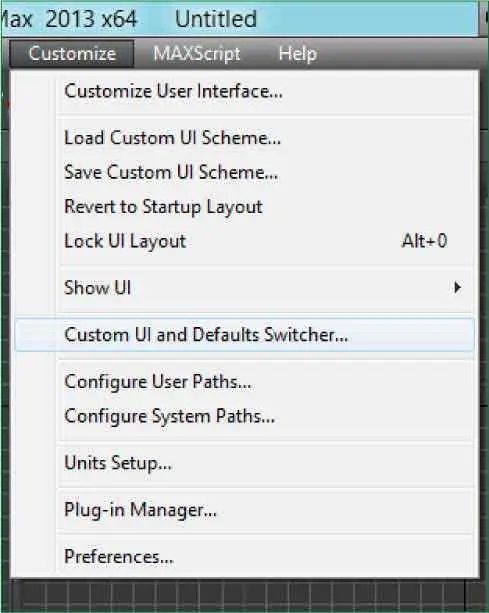This screenshot has height=613, width=489.
Task: Select Load Custom UI Scheme...
Action: (x=244, y=138)
